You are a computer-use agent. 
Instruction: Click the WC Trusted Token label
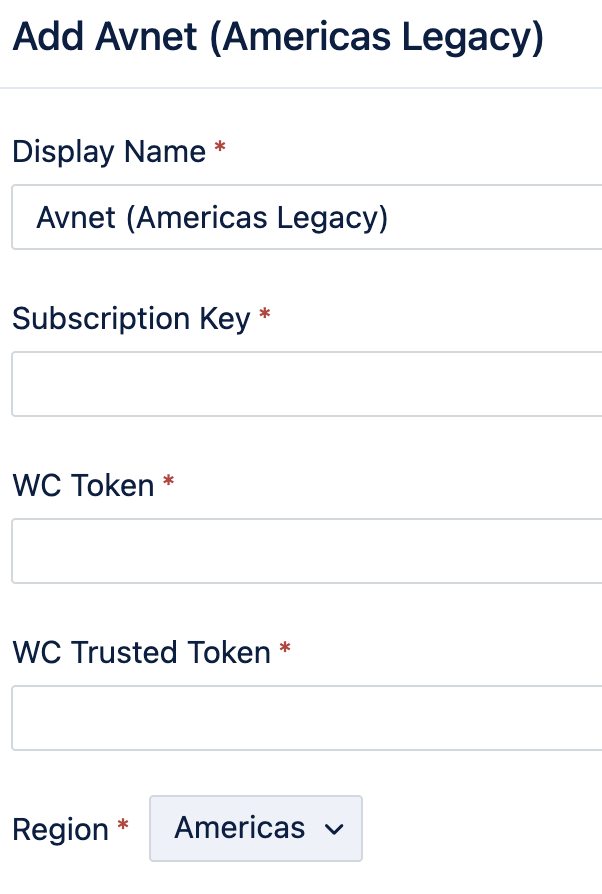[x=141, y=653]
